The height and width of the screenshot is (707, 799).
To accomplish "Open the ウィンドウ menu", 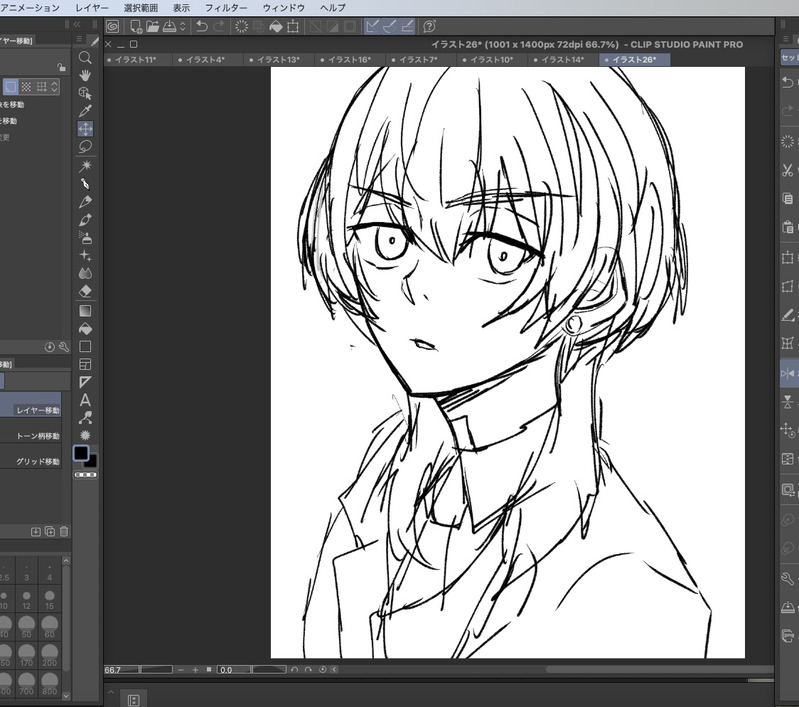I will (284, 8).
